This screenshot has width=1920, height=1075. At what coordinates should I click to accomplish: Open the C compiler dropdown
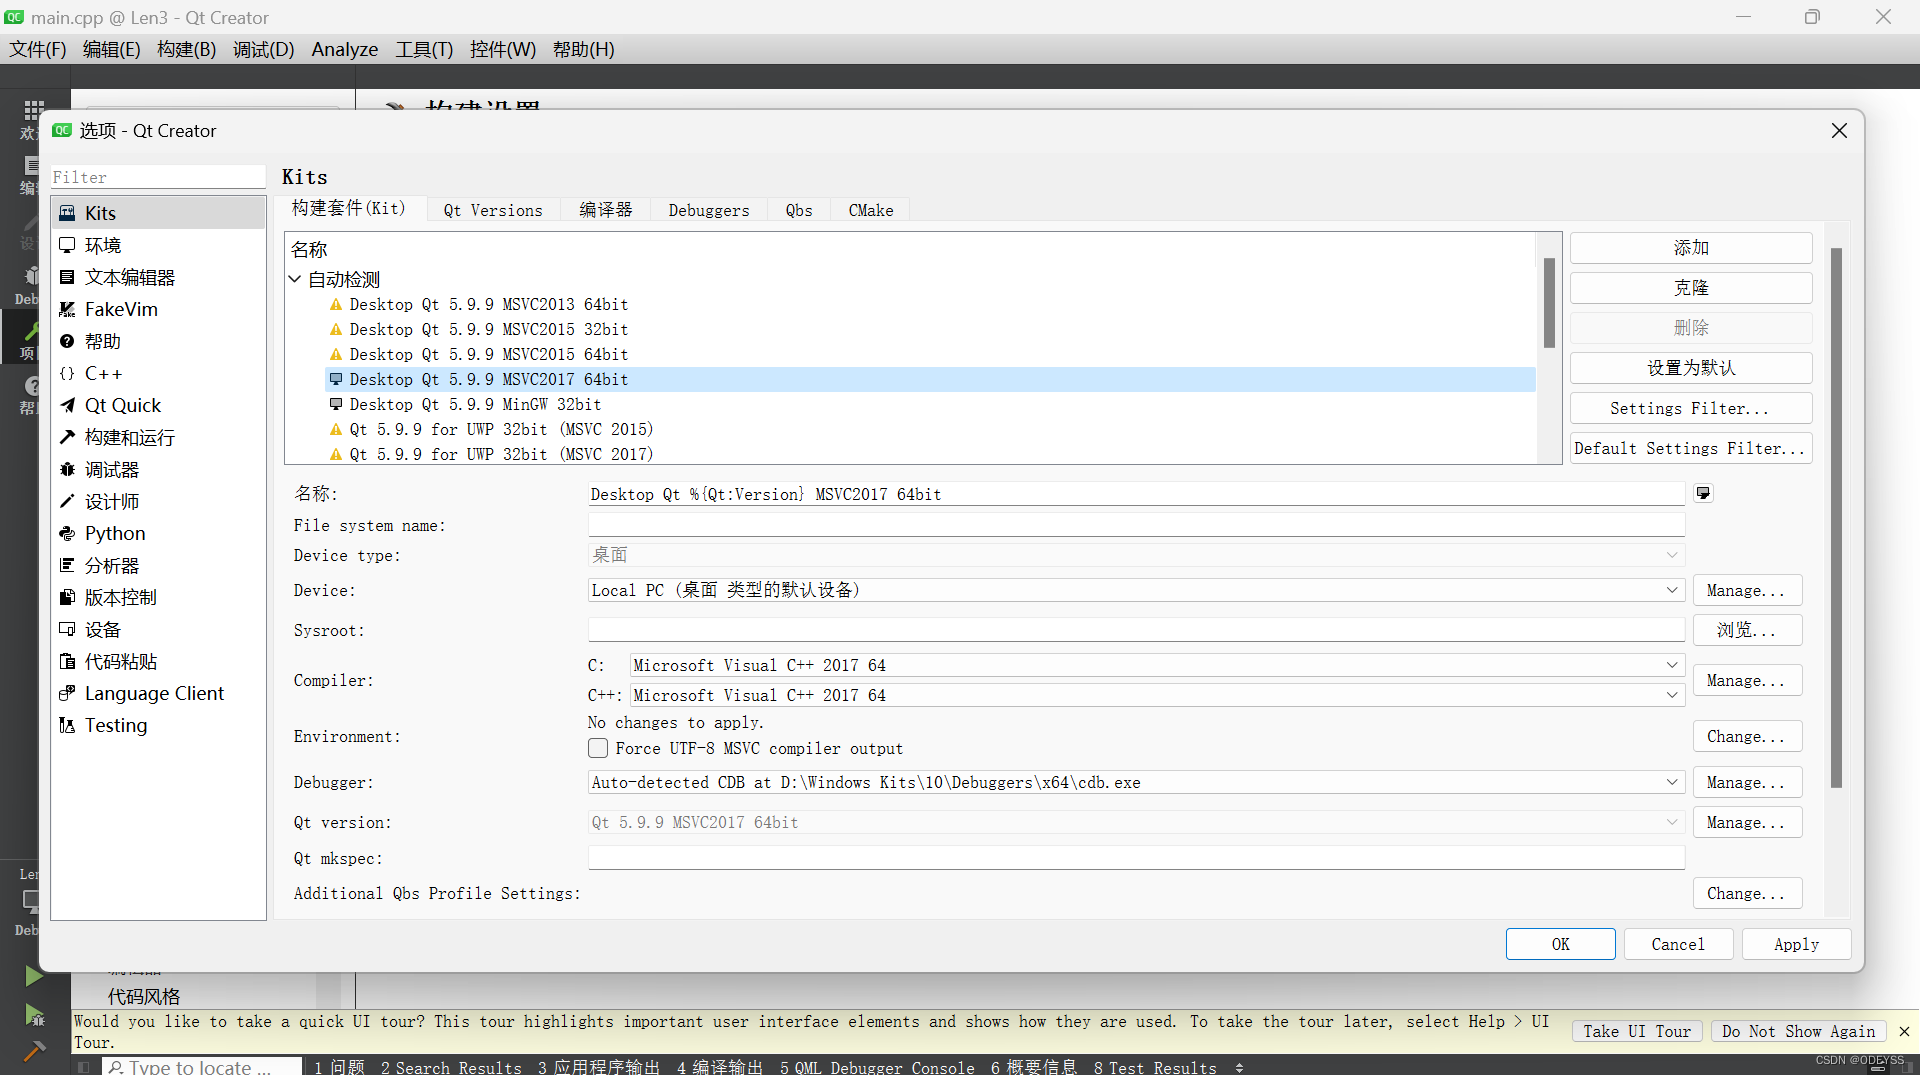[1157, 665]
